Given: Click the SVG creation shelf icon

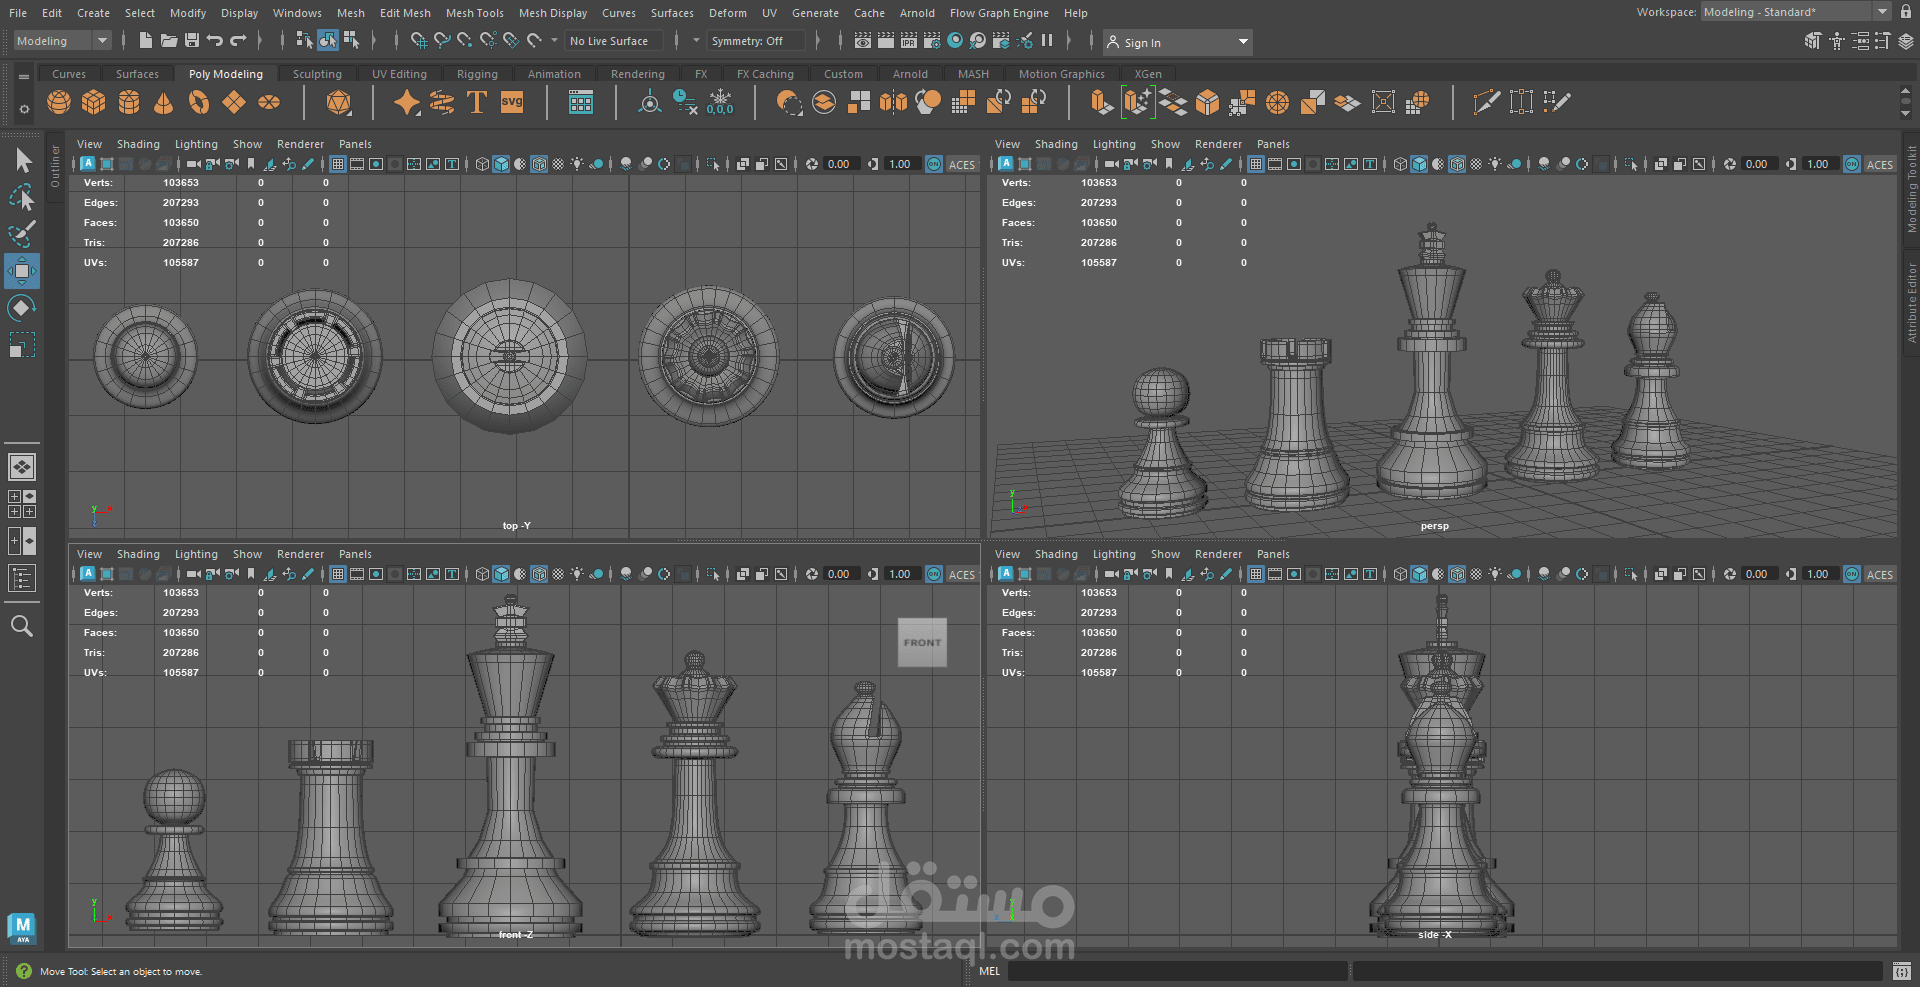Looking at the screenshot, I should (512, 102).
